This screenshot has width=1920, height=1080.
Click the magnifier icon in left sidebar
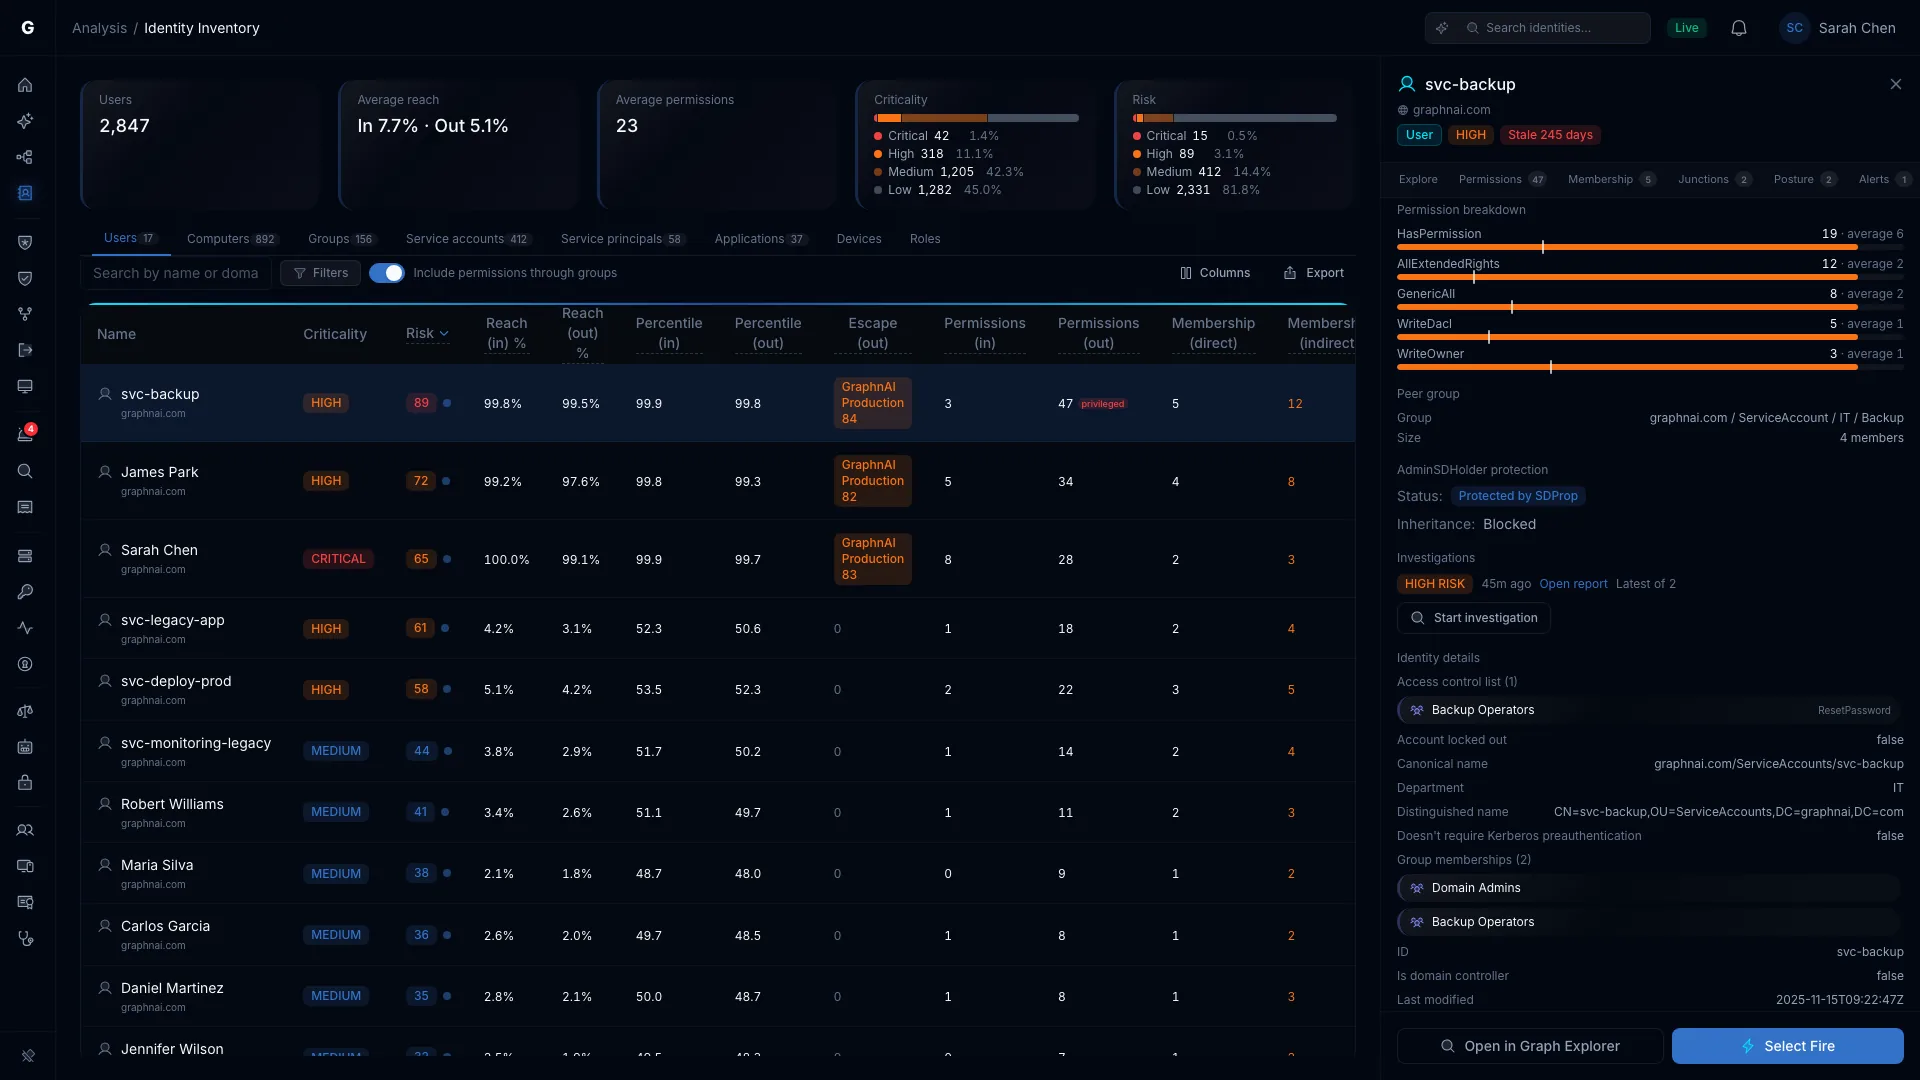tap(25, 471)
